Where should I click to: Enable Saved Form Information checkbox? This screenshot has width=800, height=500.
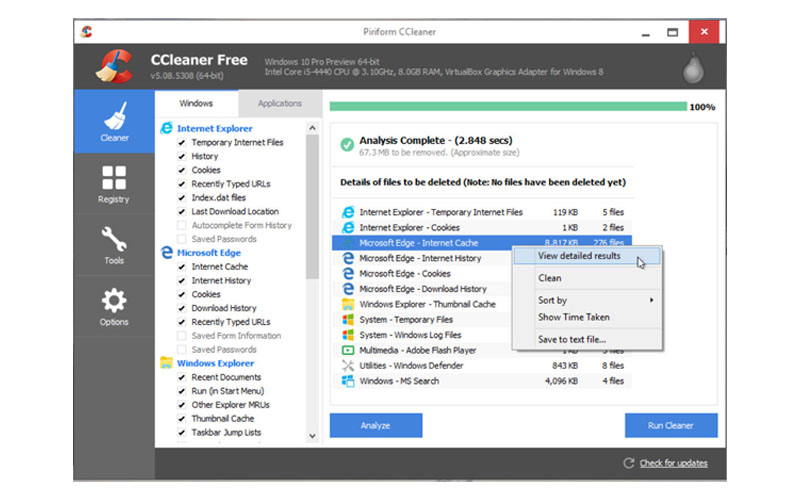182,335
